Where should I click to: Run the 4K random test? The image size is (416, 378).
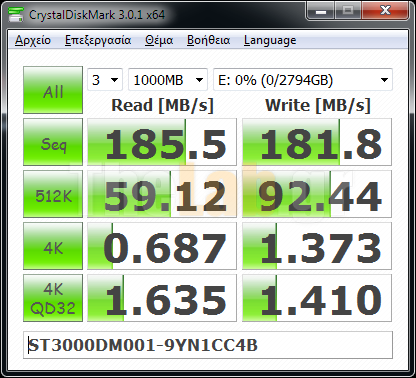pos(53,246)
